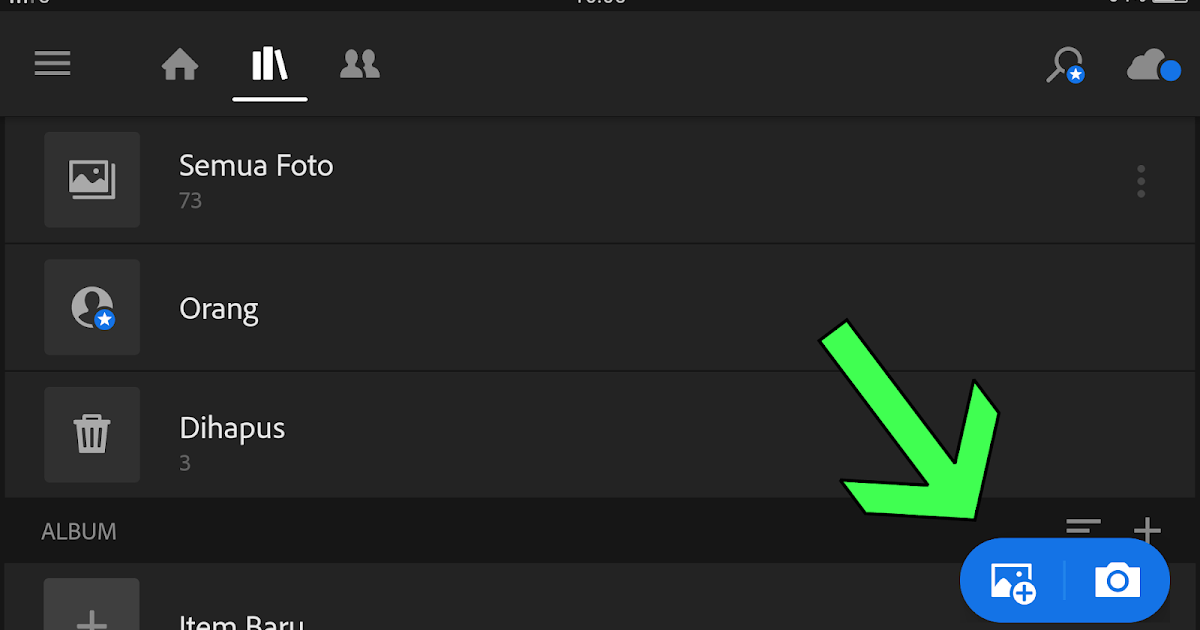Tap the add photos import button
Image resolution: width=1200 pixels, height=630 pixels.
1013,581
